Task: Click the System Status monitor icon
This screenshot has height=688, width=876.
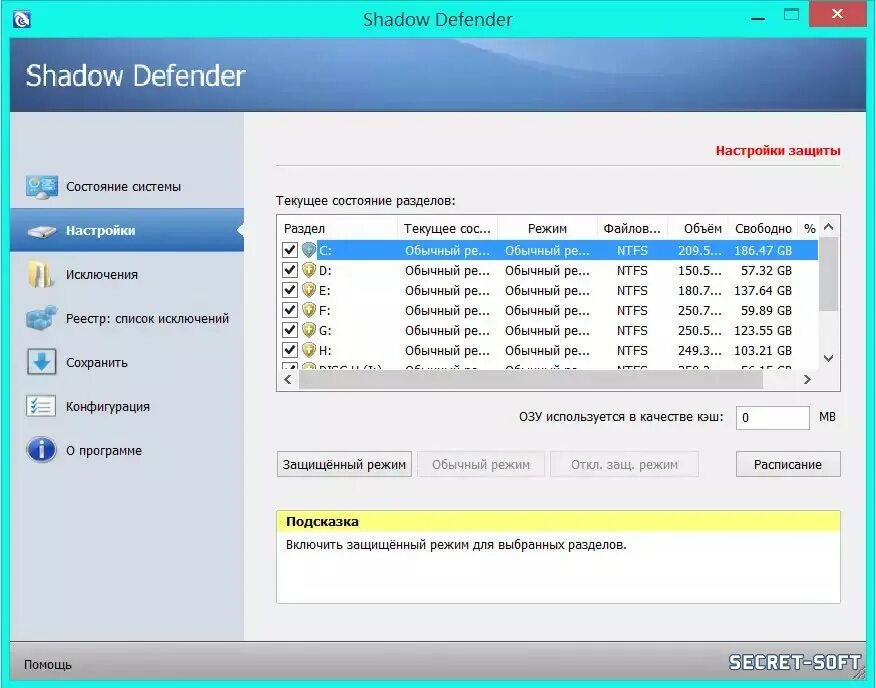Action: pyautogui.click(x=41, y=187)
